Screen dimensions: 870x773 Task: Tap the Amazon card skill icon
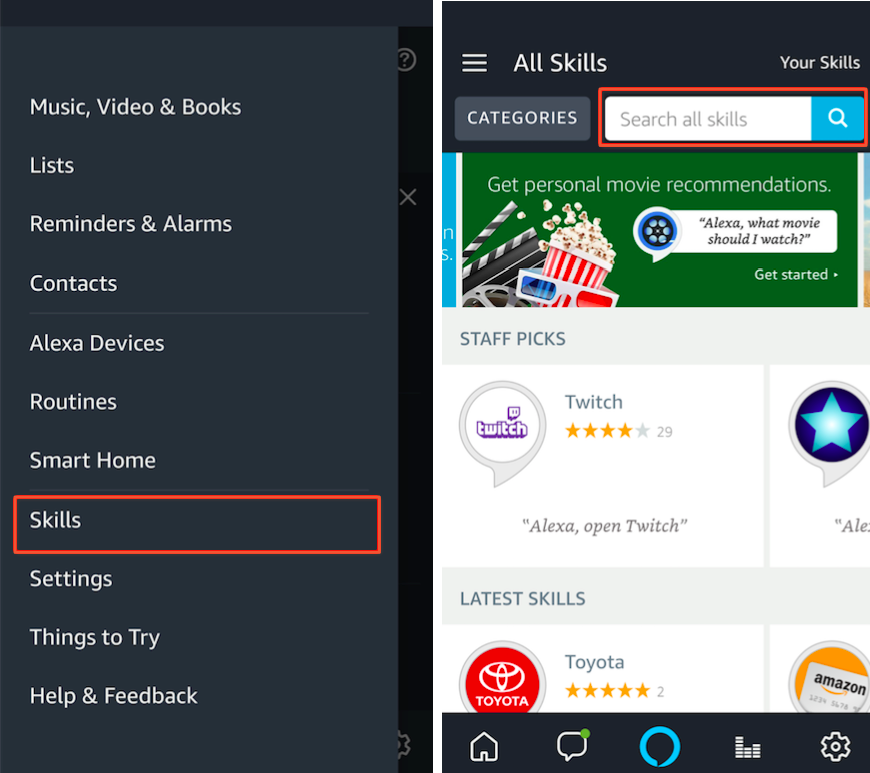click(829, 678)
